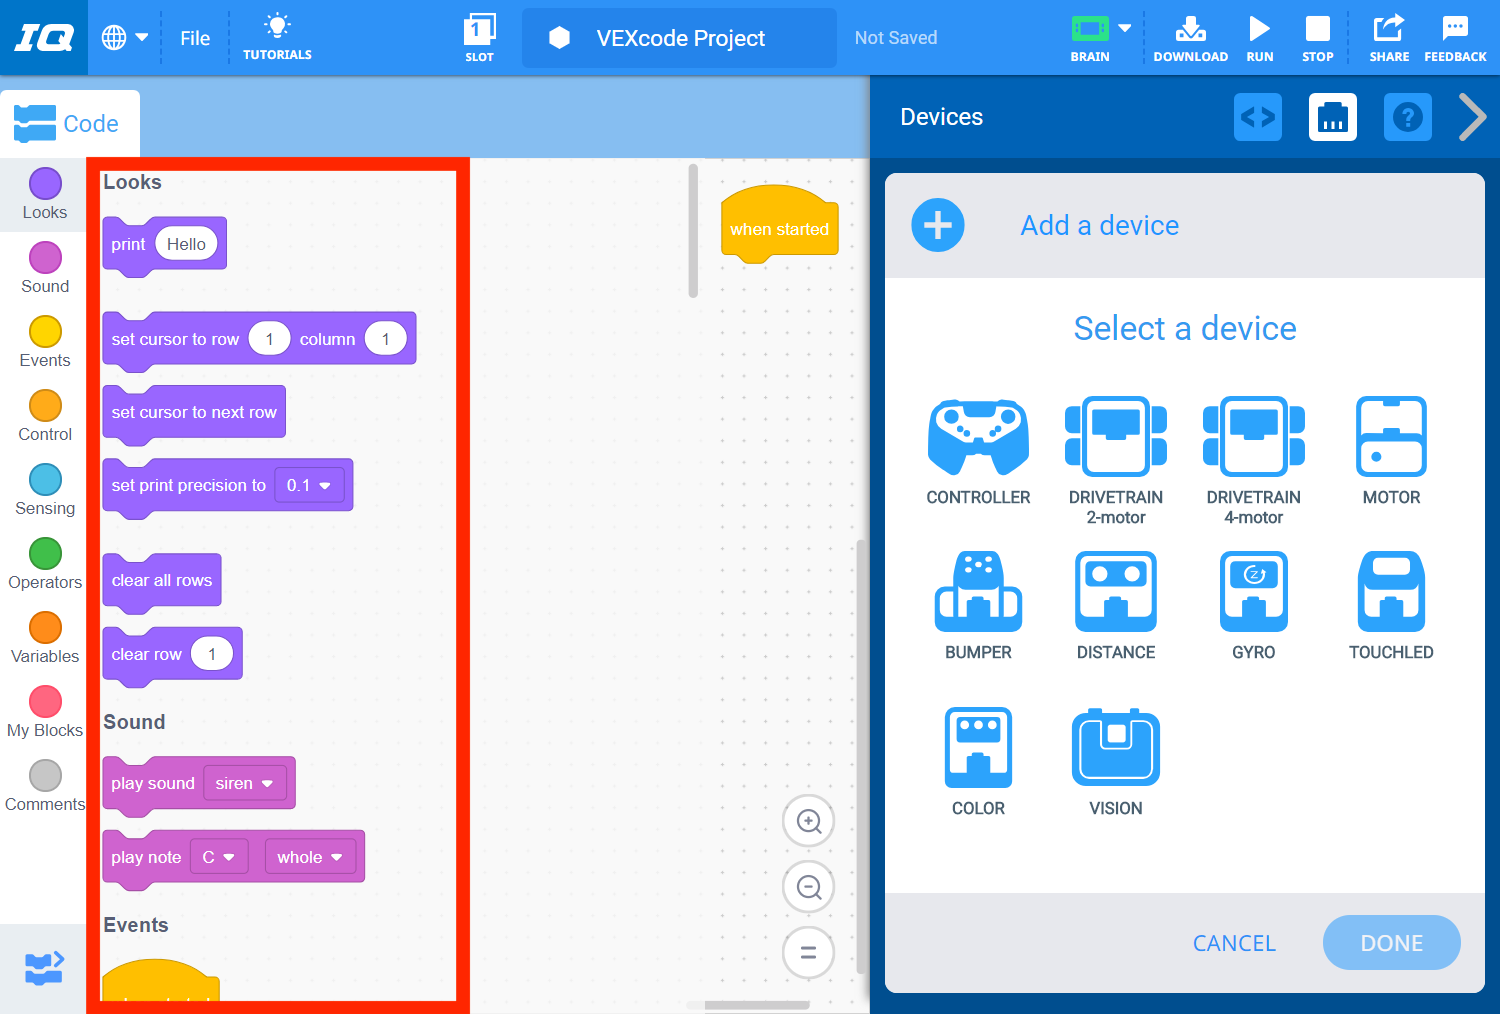The height and width of the screenshot is (1014, 1500).
Task: Select the Controller device icon
Action: pyautogui.click(x=978, y=437)
